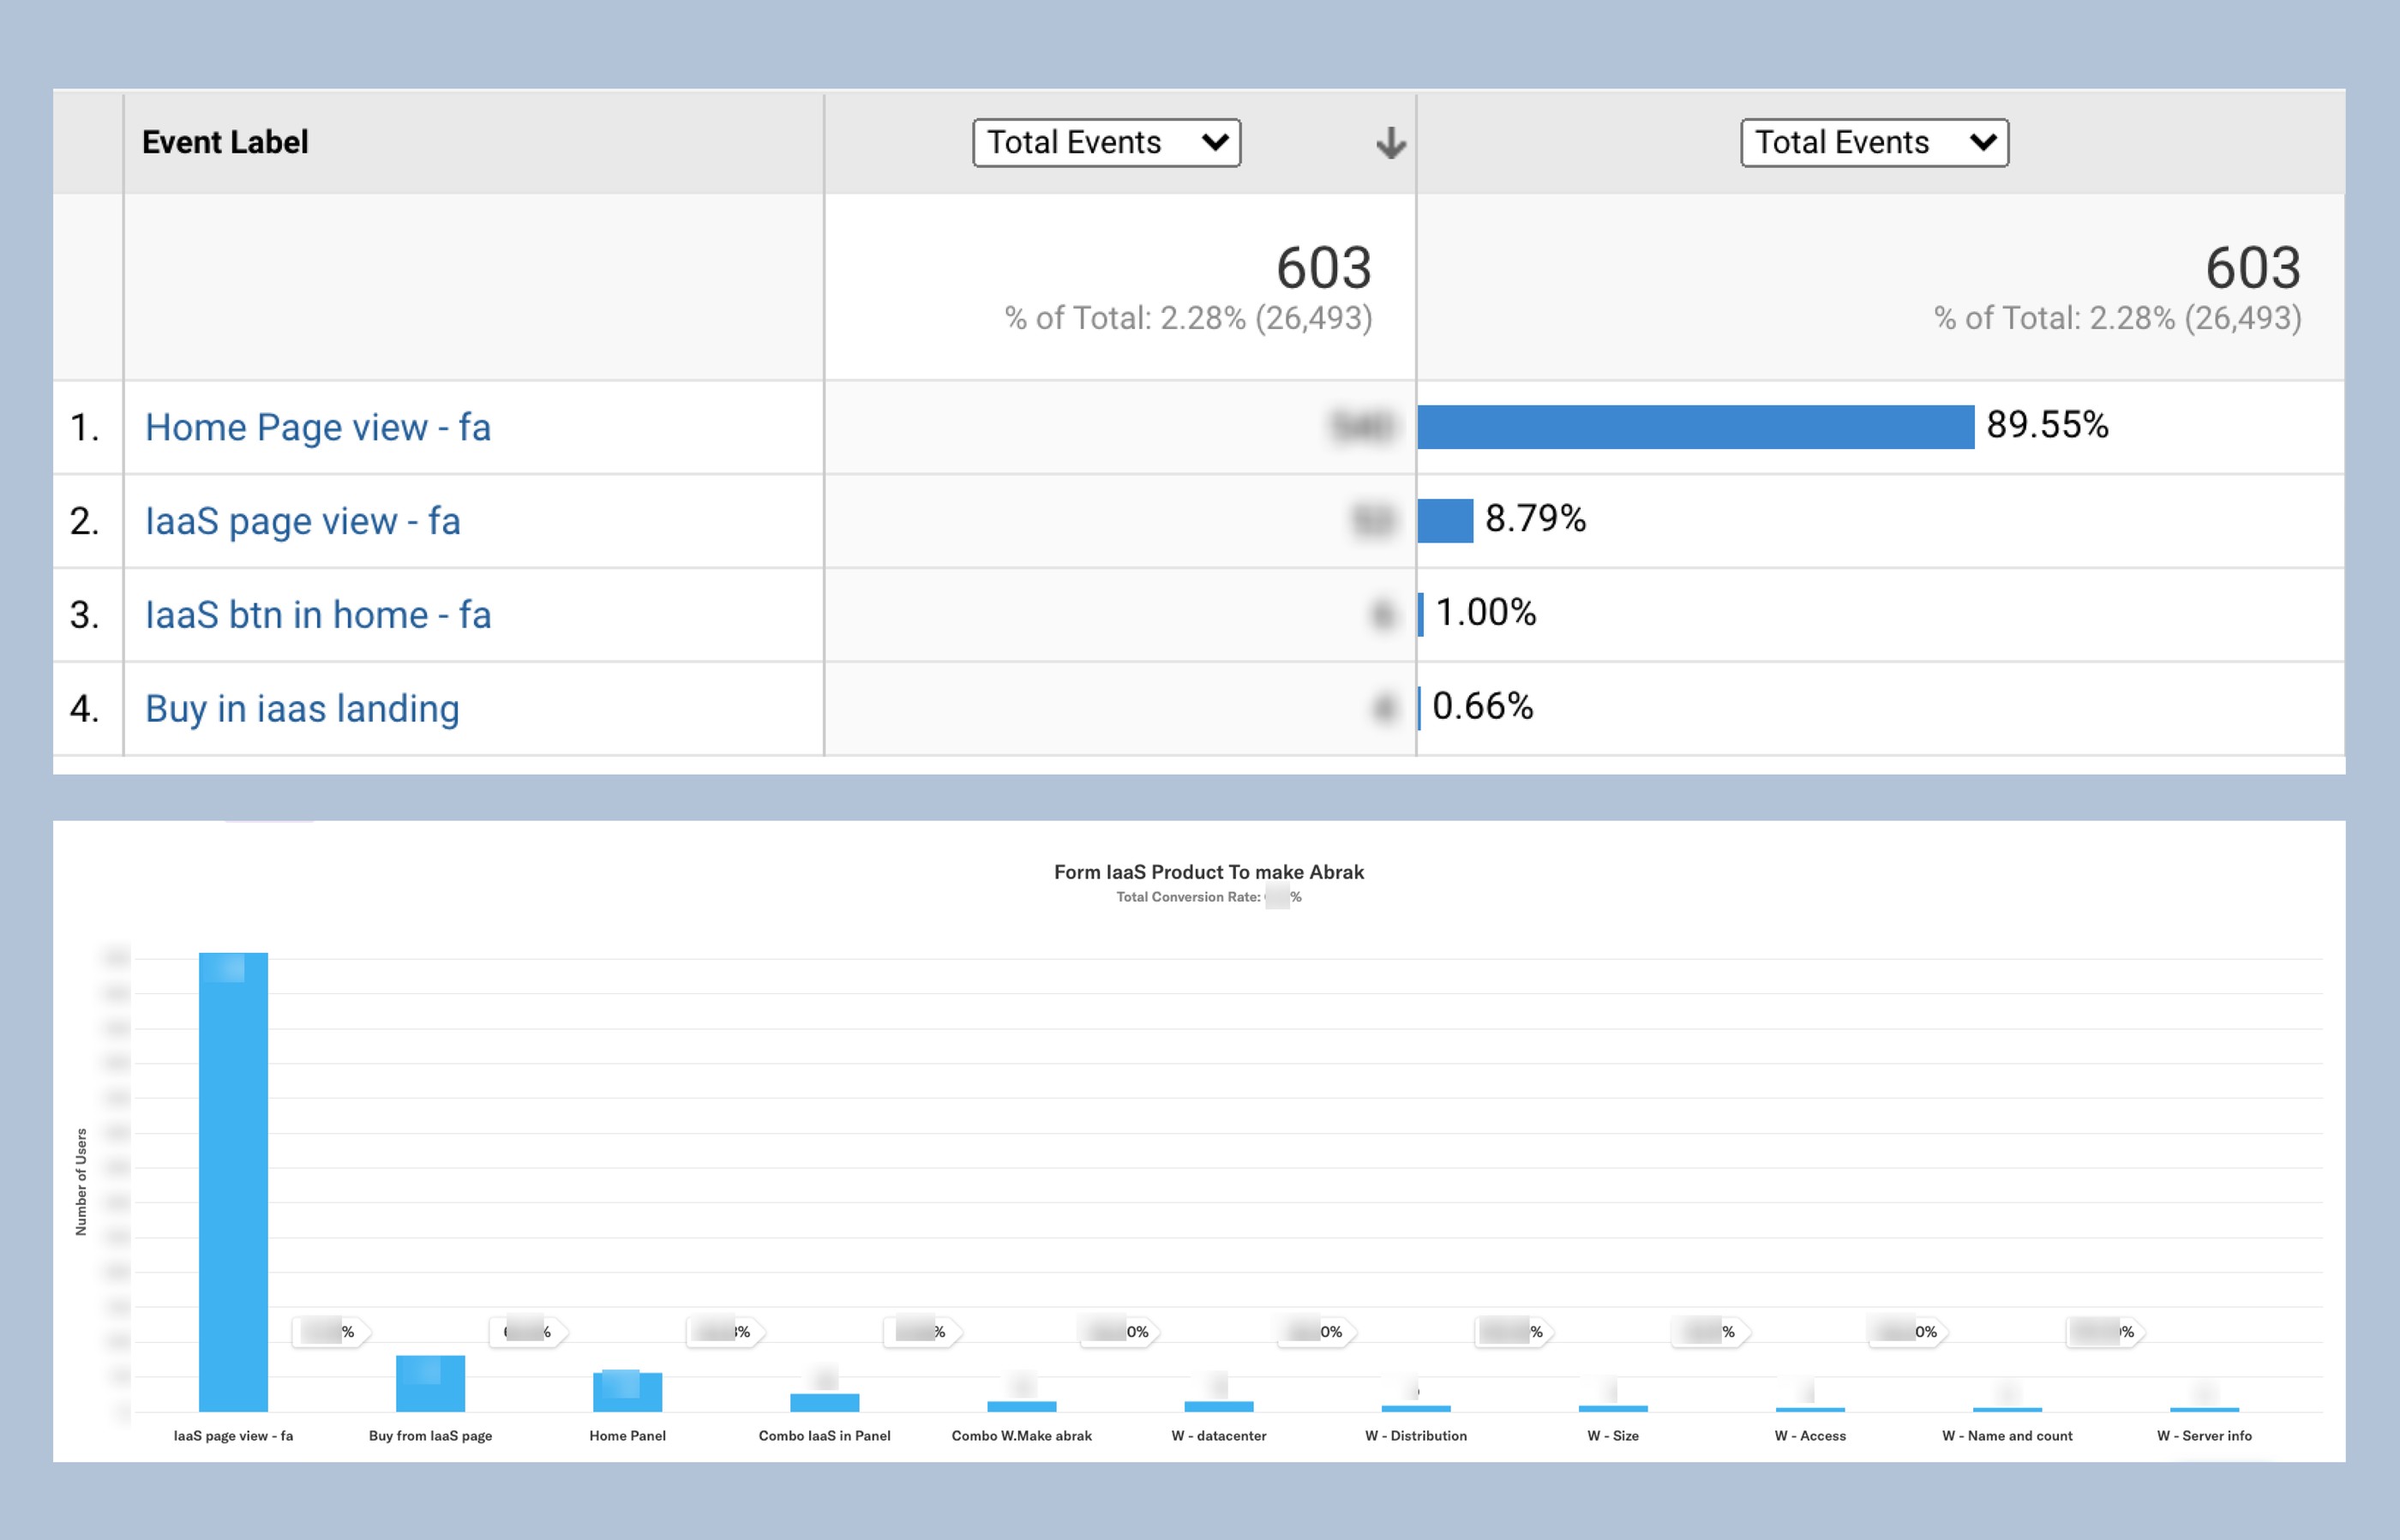Click the Combo IaaS in Panel funnel bar
This screenshot has width=2400, height=1540.
[x=824, y=1403]
